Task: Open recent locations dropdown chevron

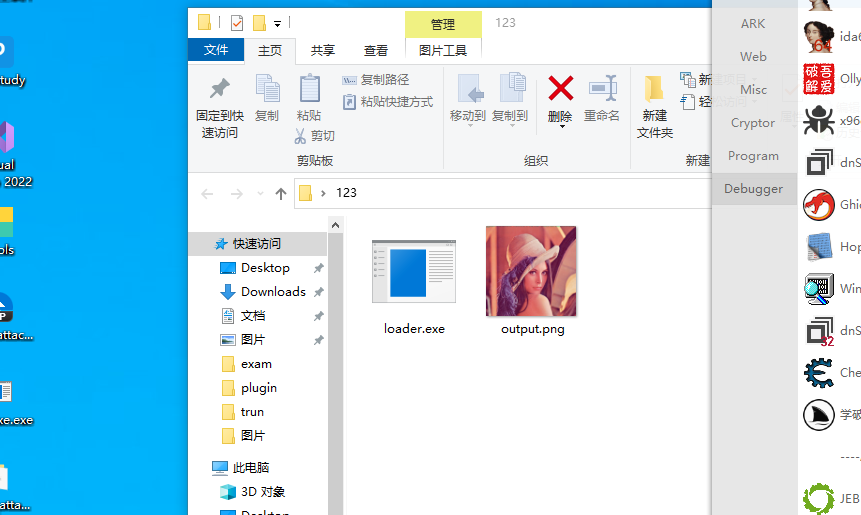Action: 260,194
